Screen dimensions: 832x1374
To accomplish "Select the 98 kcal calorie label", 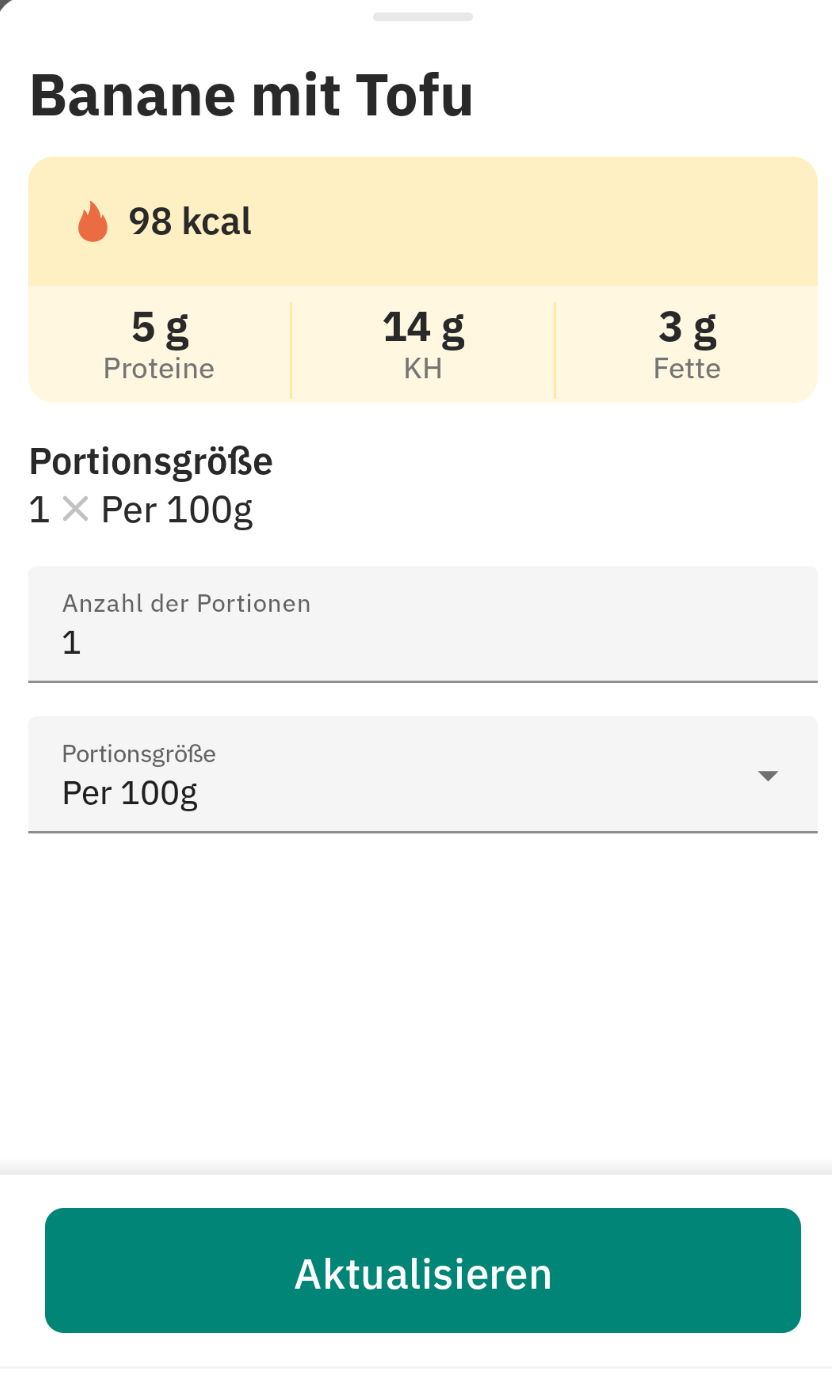I will [x=190, y=221].
